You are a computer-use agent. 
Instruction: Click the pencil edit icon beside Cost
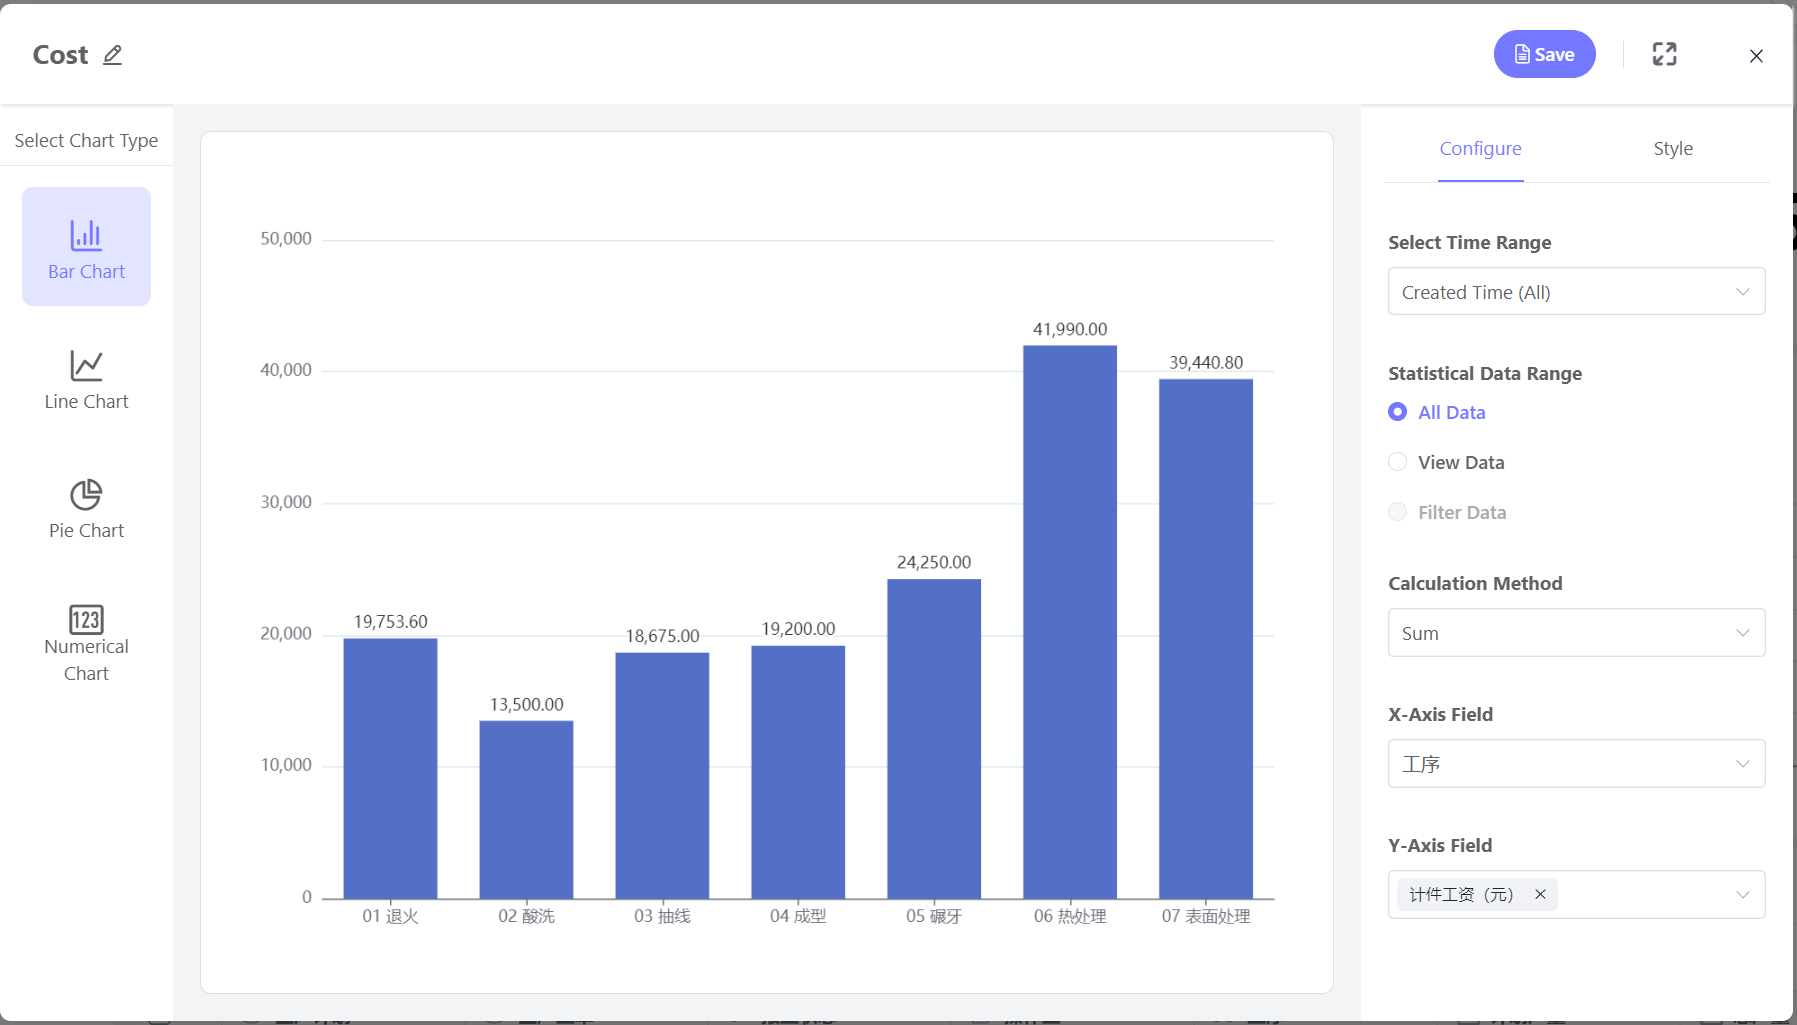(x=113, y=55)
